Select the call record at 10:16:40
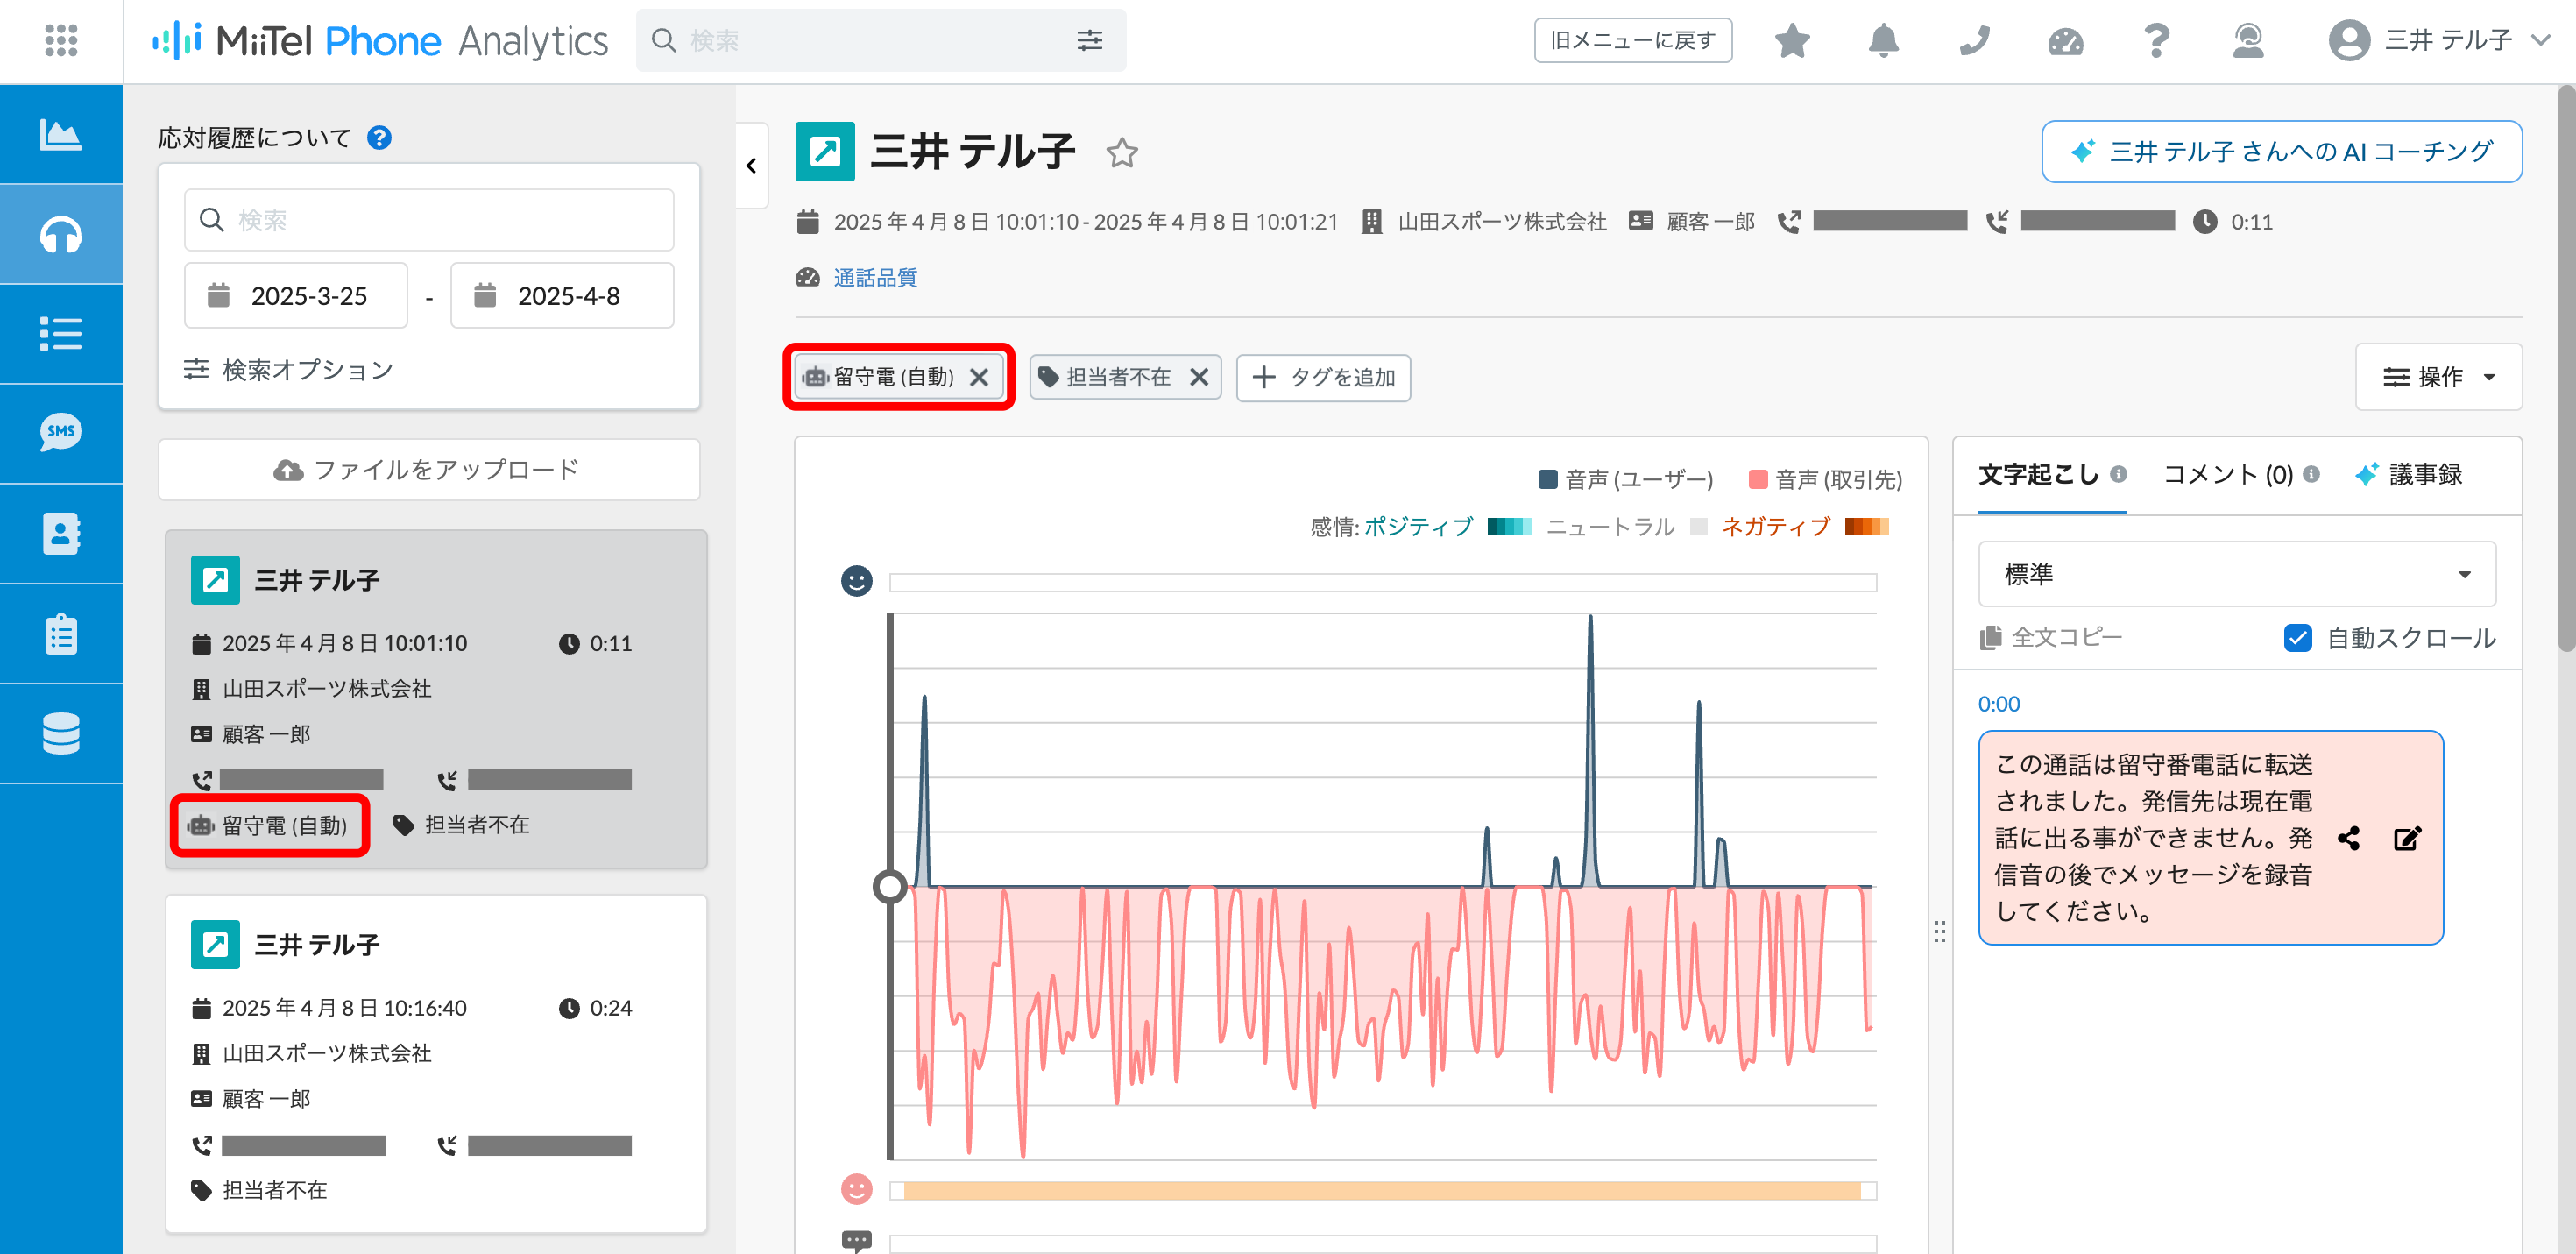The width and height of the screenshot is (2576, 1254). (436, 1064)
